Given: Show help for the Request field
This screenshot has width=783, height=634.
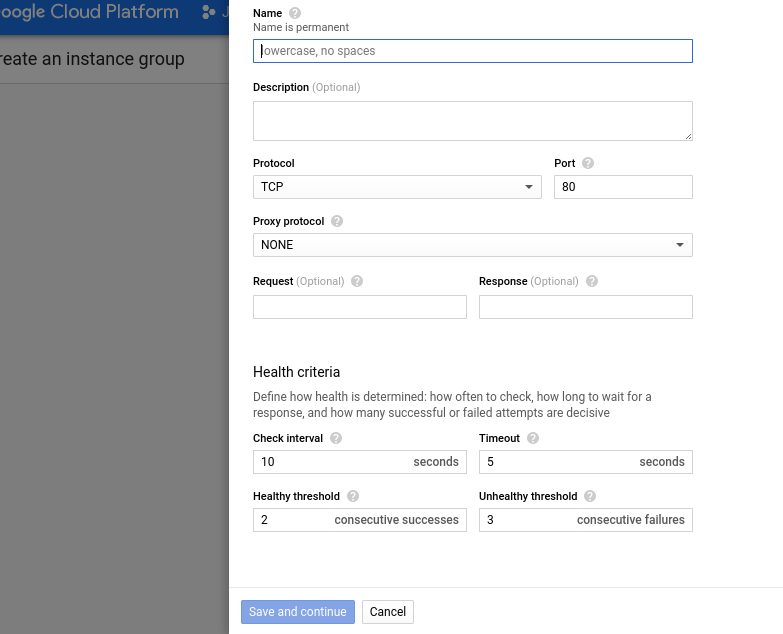Looking at the screenshot, I should (x=357, y=281).
